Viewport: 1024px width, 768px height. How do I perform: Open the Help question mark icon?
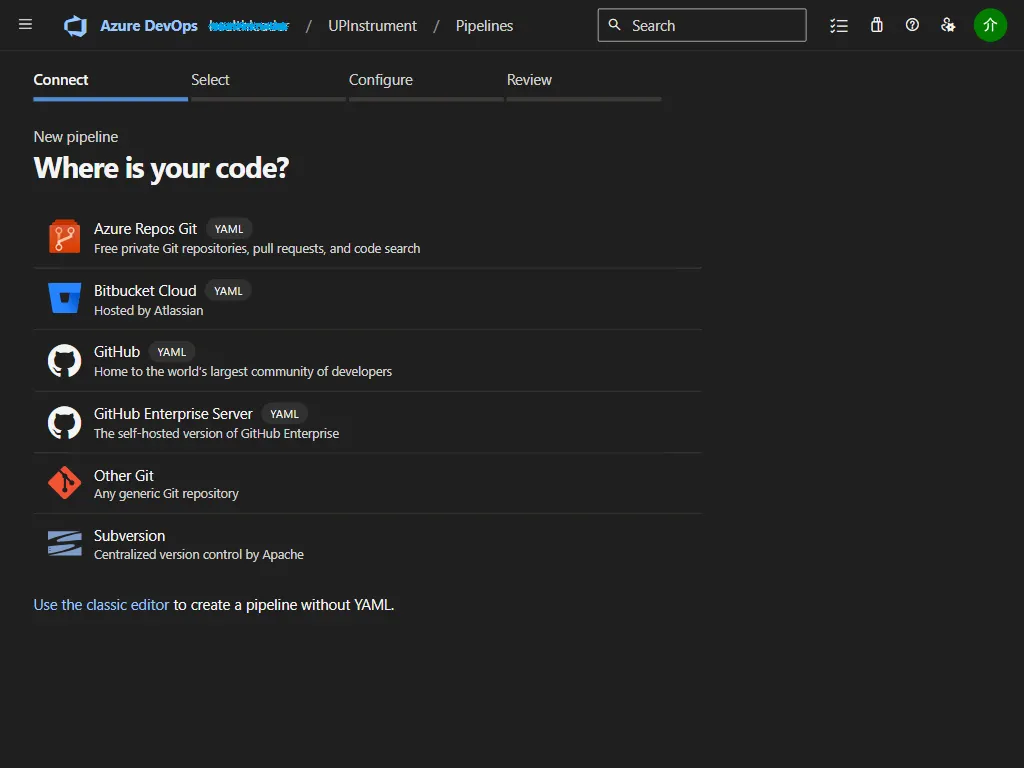pyautogui.click(x=912, y=25)
